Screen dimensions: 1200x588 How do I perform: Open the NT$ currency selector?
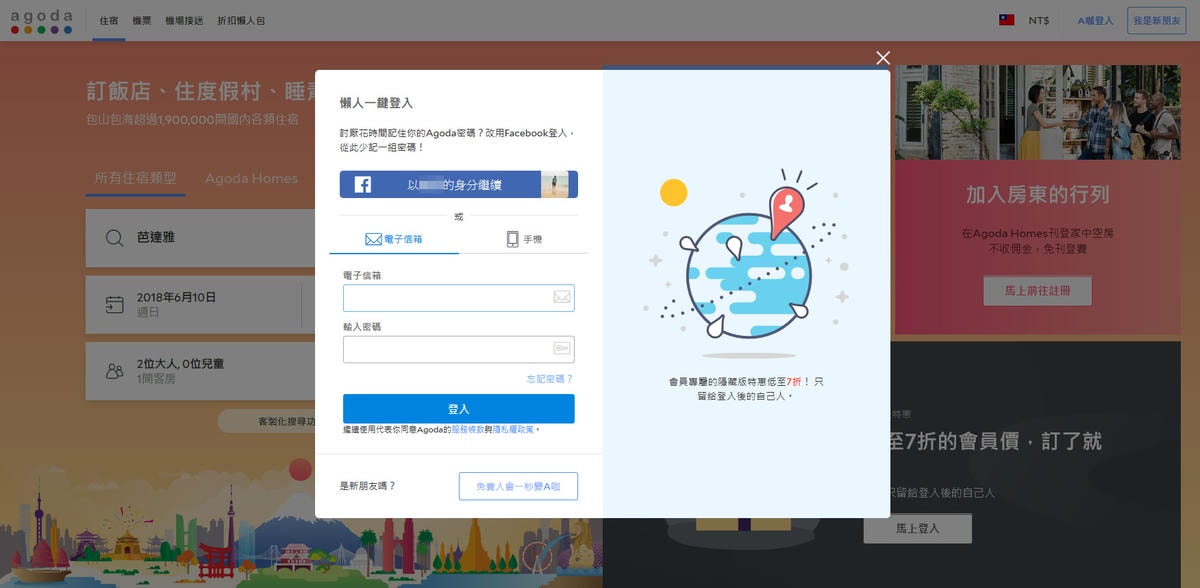[x=1039, y=20]
